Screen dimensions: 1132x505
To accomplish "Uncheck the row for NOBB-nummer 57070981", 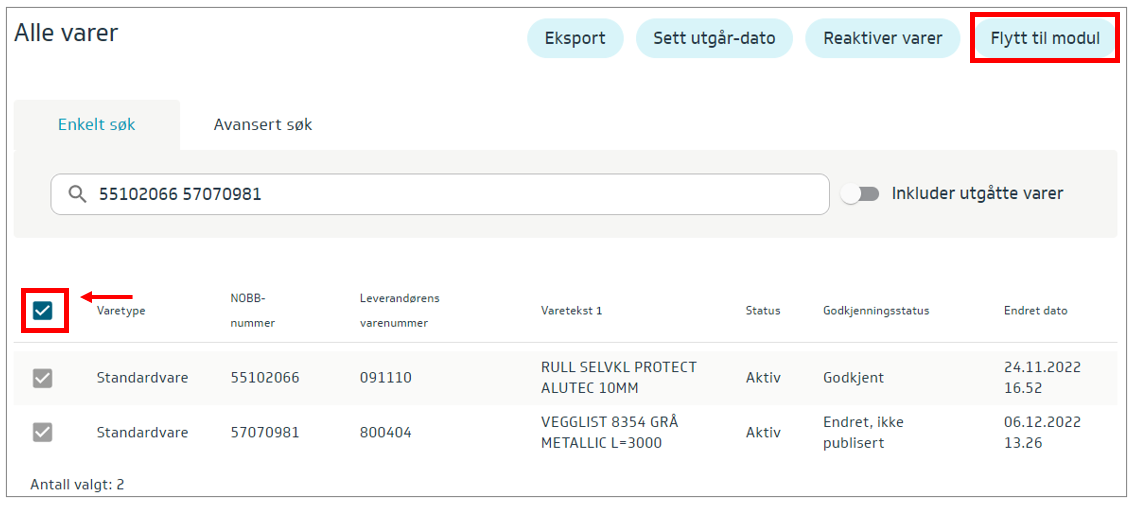I will pyautogui.click(x=42, y=432).
